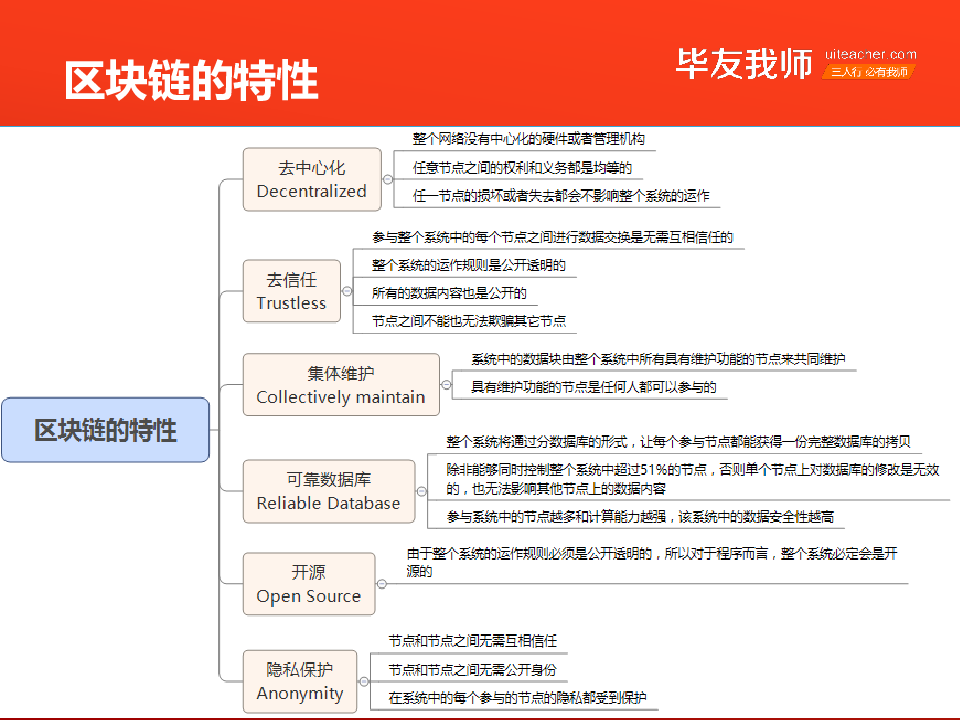Screen dimensions: 960x720
Task: Select the 去信任 Trustless topic node
Action: [x=291, y=291]
